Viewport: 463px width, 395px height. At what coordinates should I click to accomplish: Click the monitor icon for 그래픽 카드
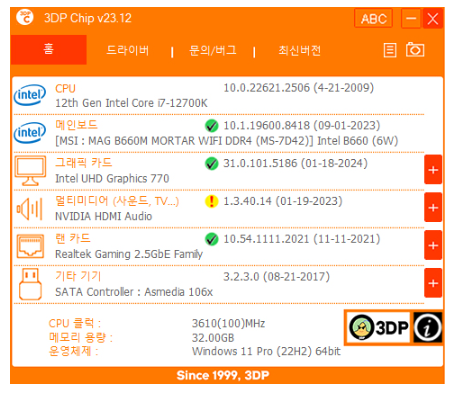click(x=30, y=170)
